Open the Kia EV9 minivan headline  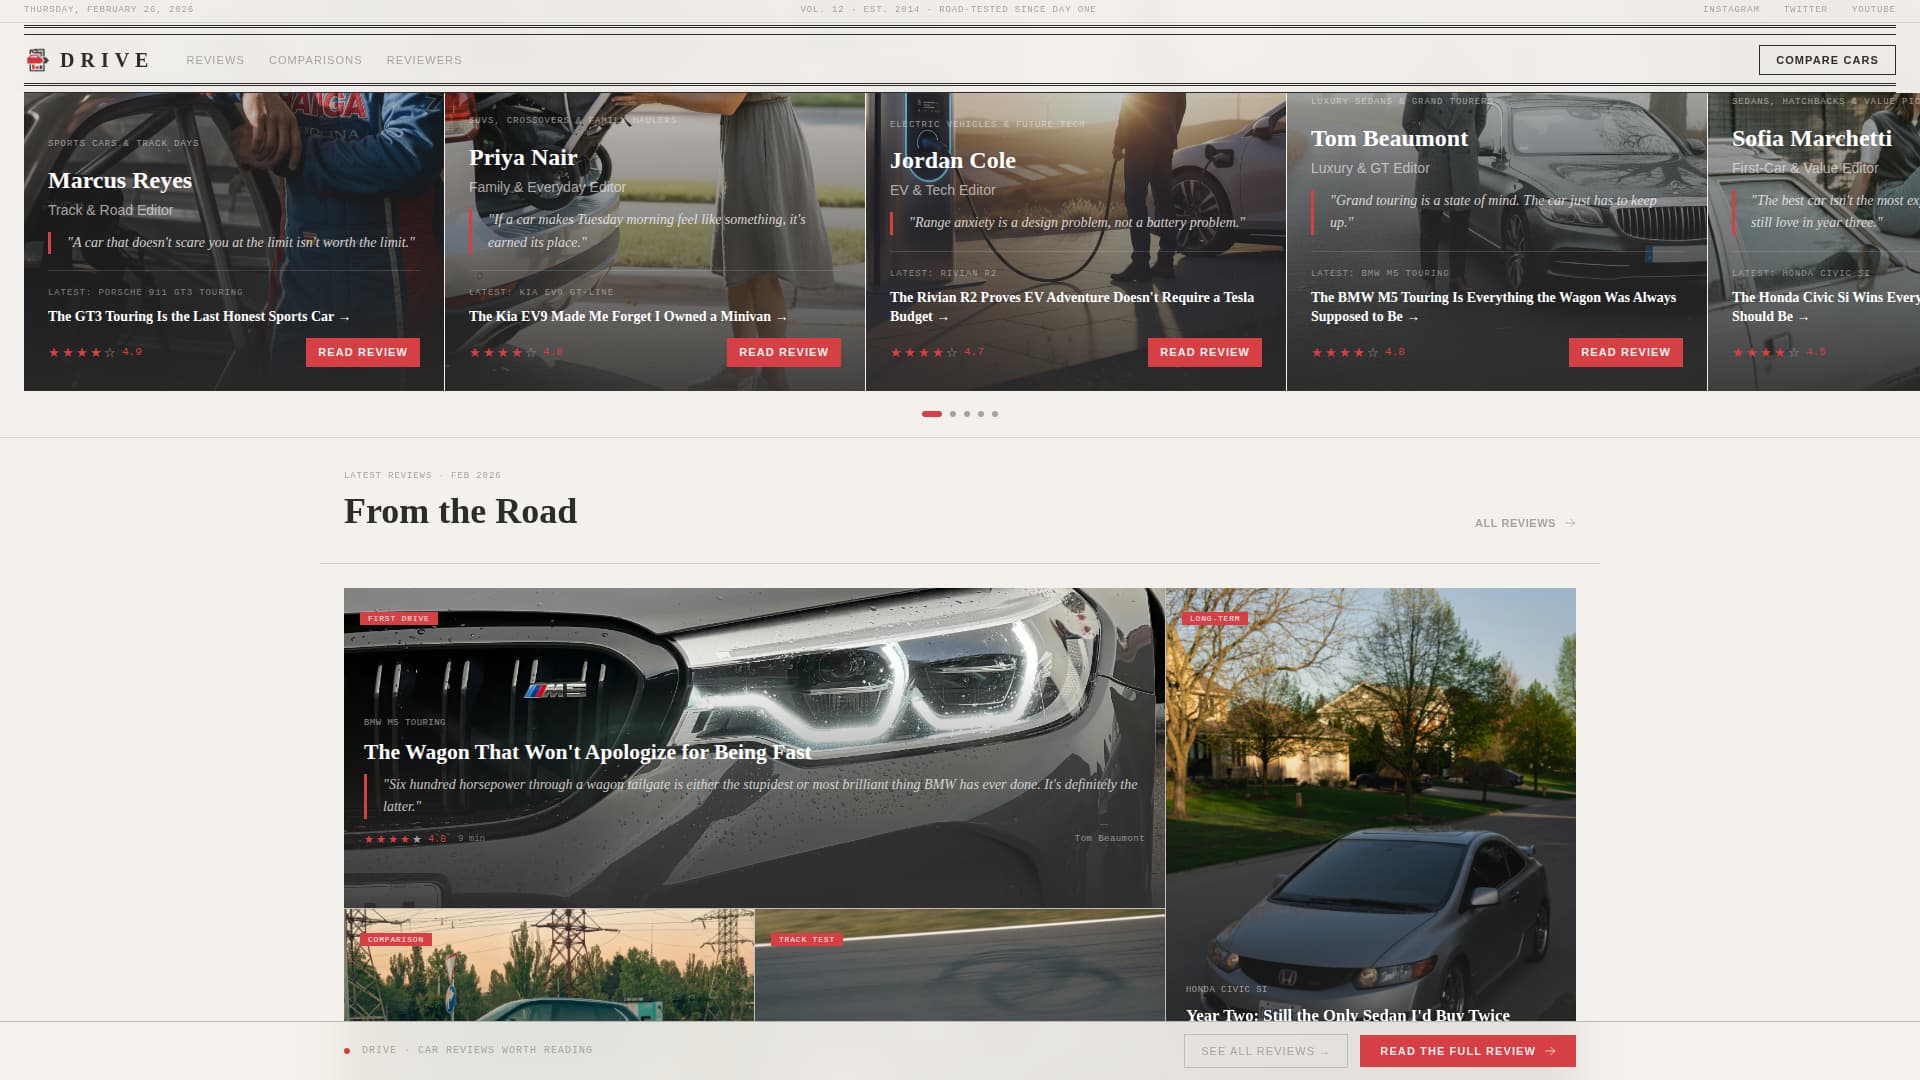tap(628, 317)
